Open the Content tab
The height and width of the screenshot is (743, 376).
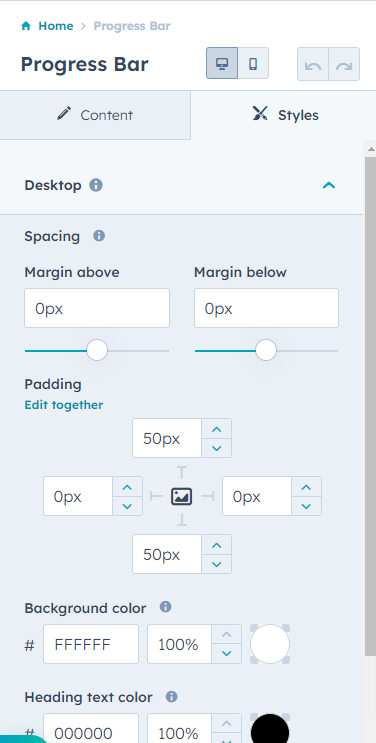click(x=95, y=115)
